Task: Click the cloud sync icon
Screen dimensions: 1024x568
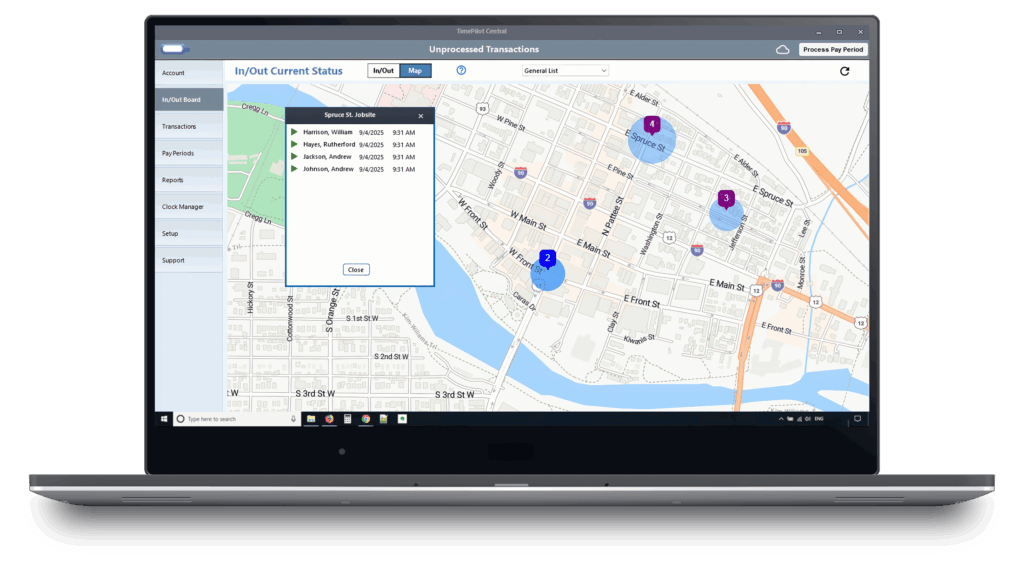Action: point(783,49)
